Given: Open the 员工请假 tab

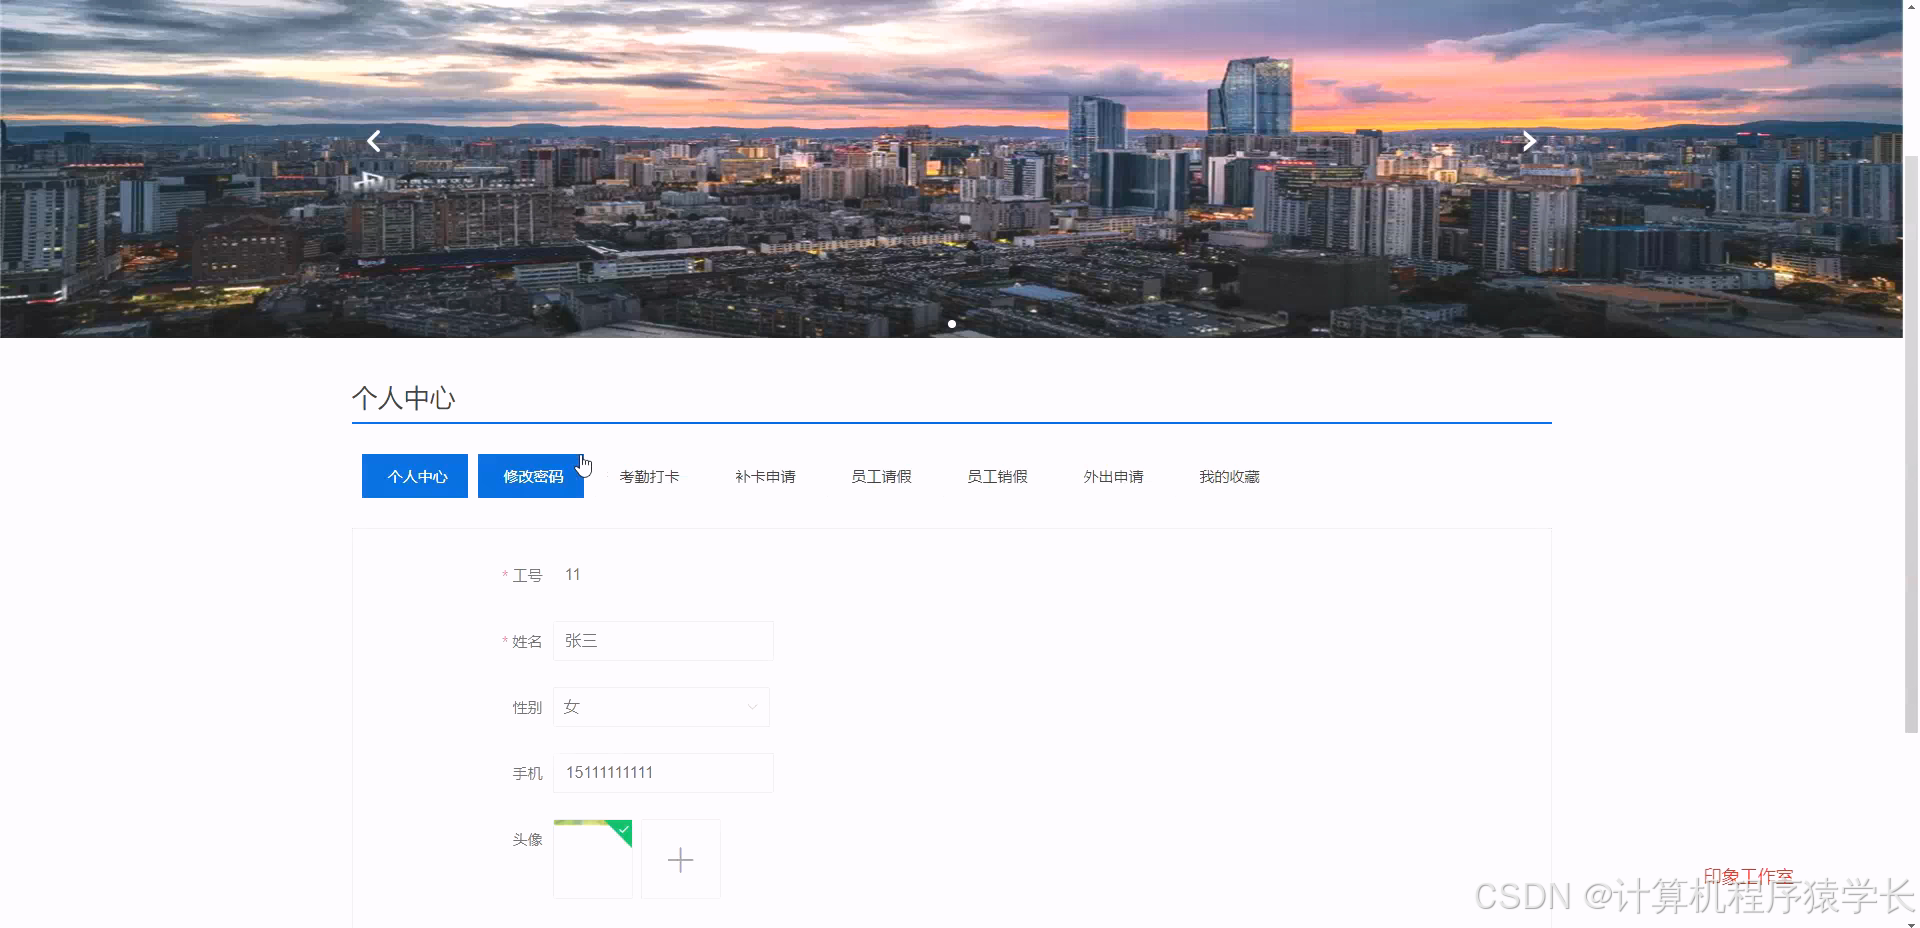Looking at the screenshot, I should [881, 476].
